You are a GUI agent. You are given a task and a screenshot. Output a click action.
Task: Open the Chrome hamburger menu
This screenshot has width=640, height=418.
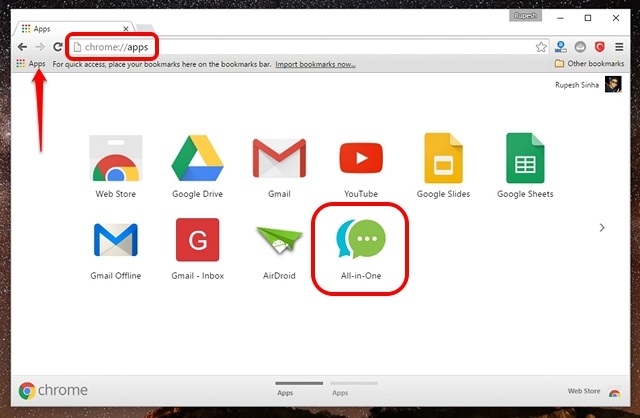pyautogui.click(x=619, y=47)
